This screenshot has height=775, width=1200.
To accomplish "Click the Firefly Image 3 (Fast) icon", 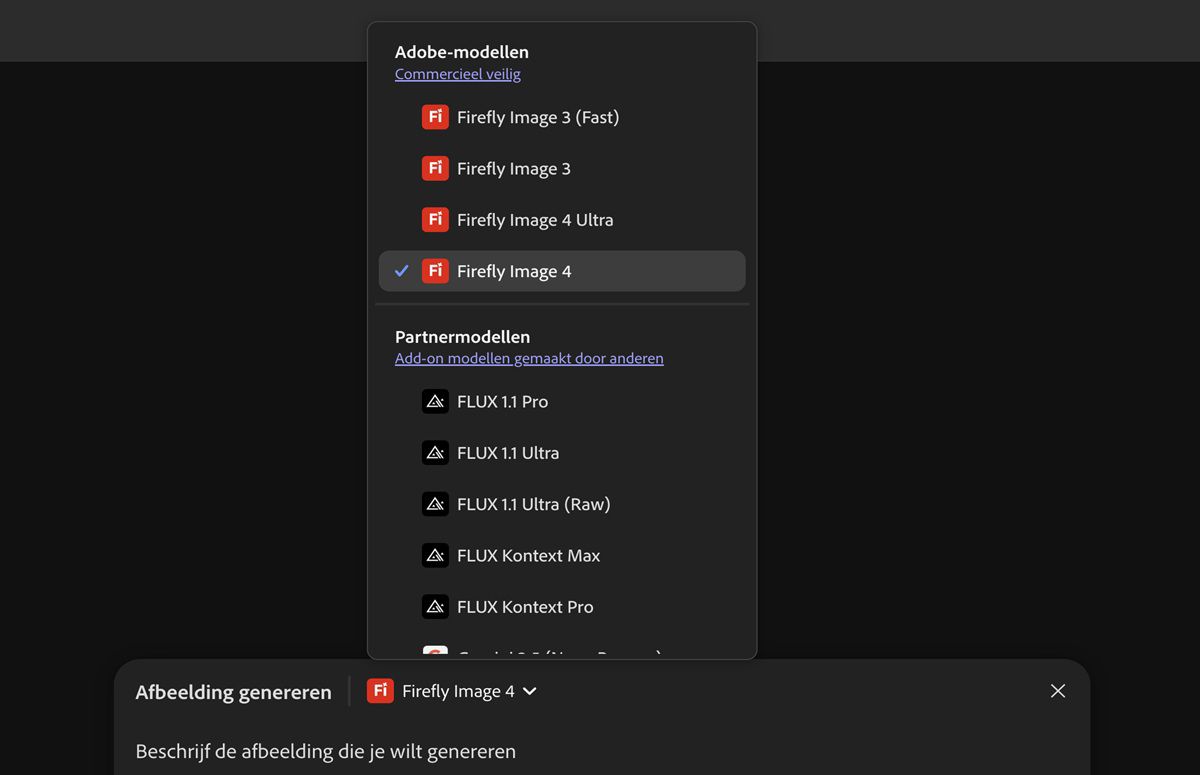I will (435, 117).
